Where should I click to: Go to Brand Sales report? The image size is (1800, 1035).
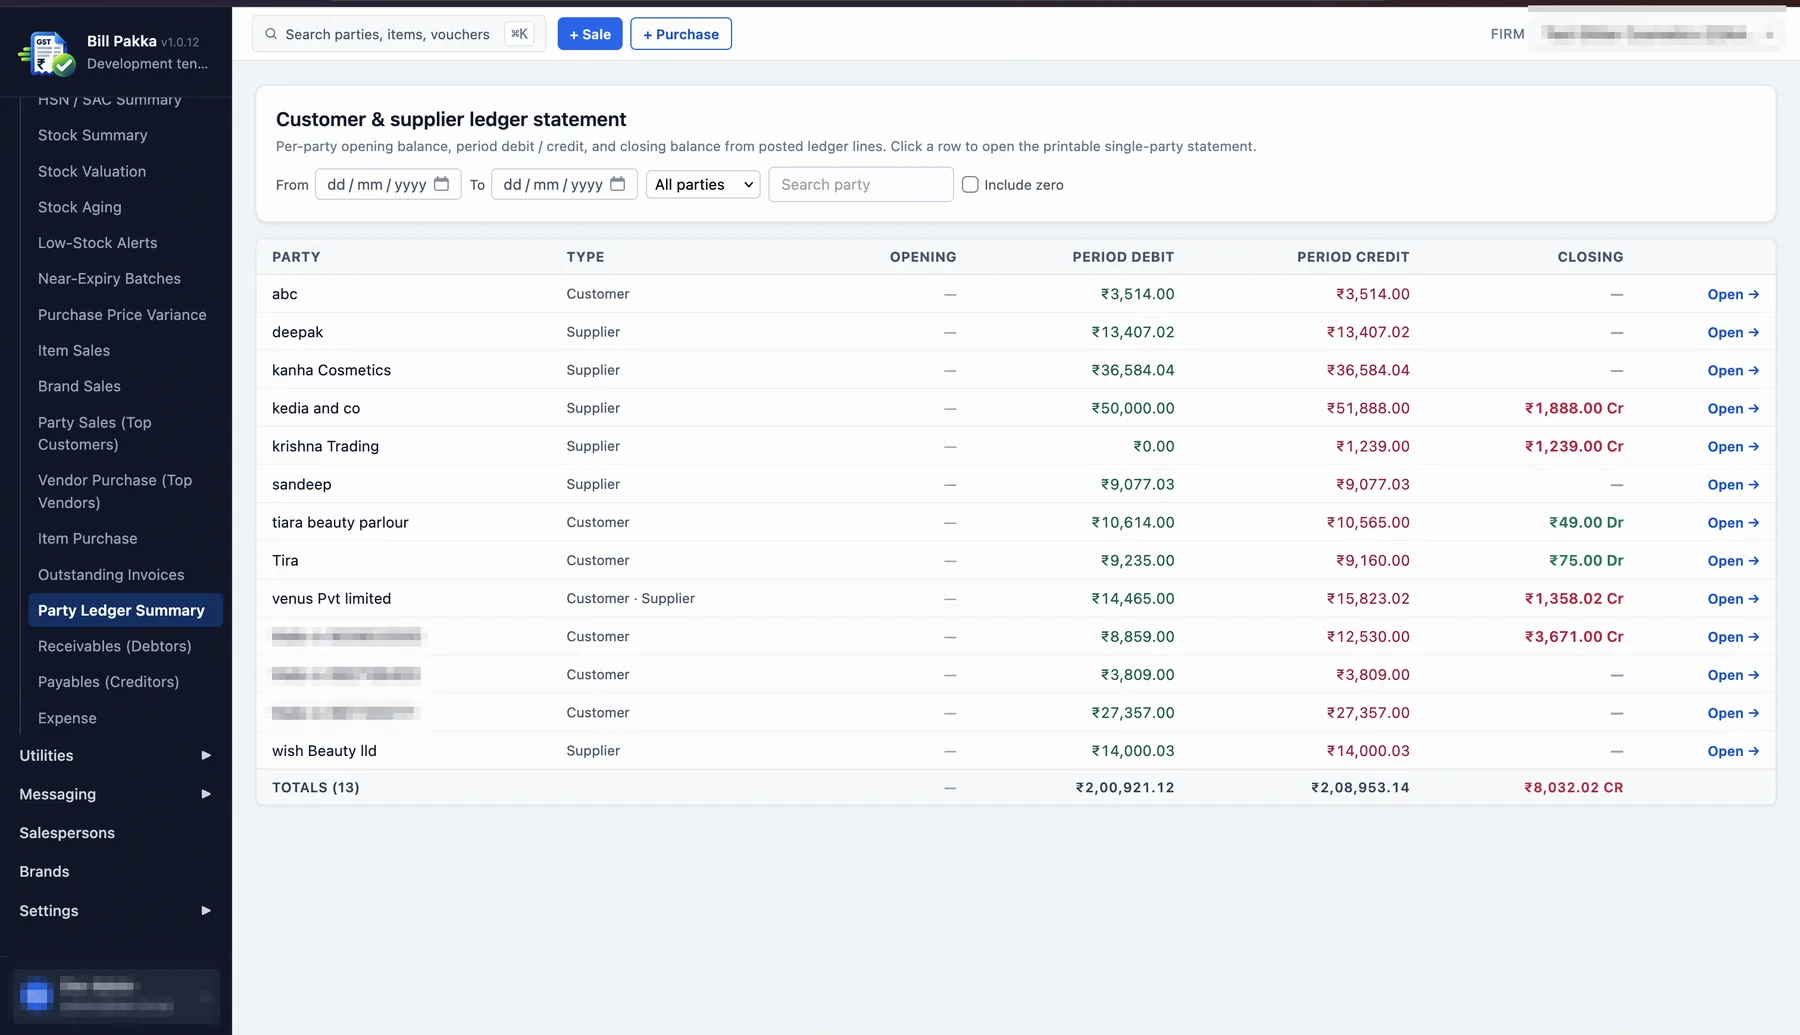point(79,386)
